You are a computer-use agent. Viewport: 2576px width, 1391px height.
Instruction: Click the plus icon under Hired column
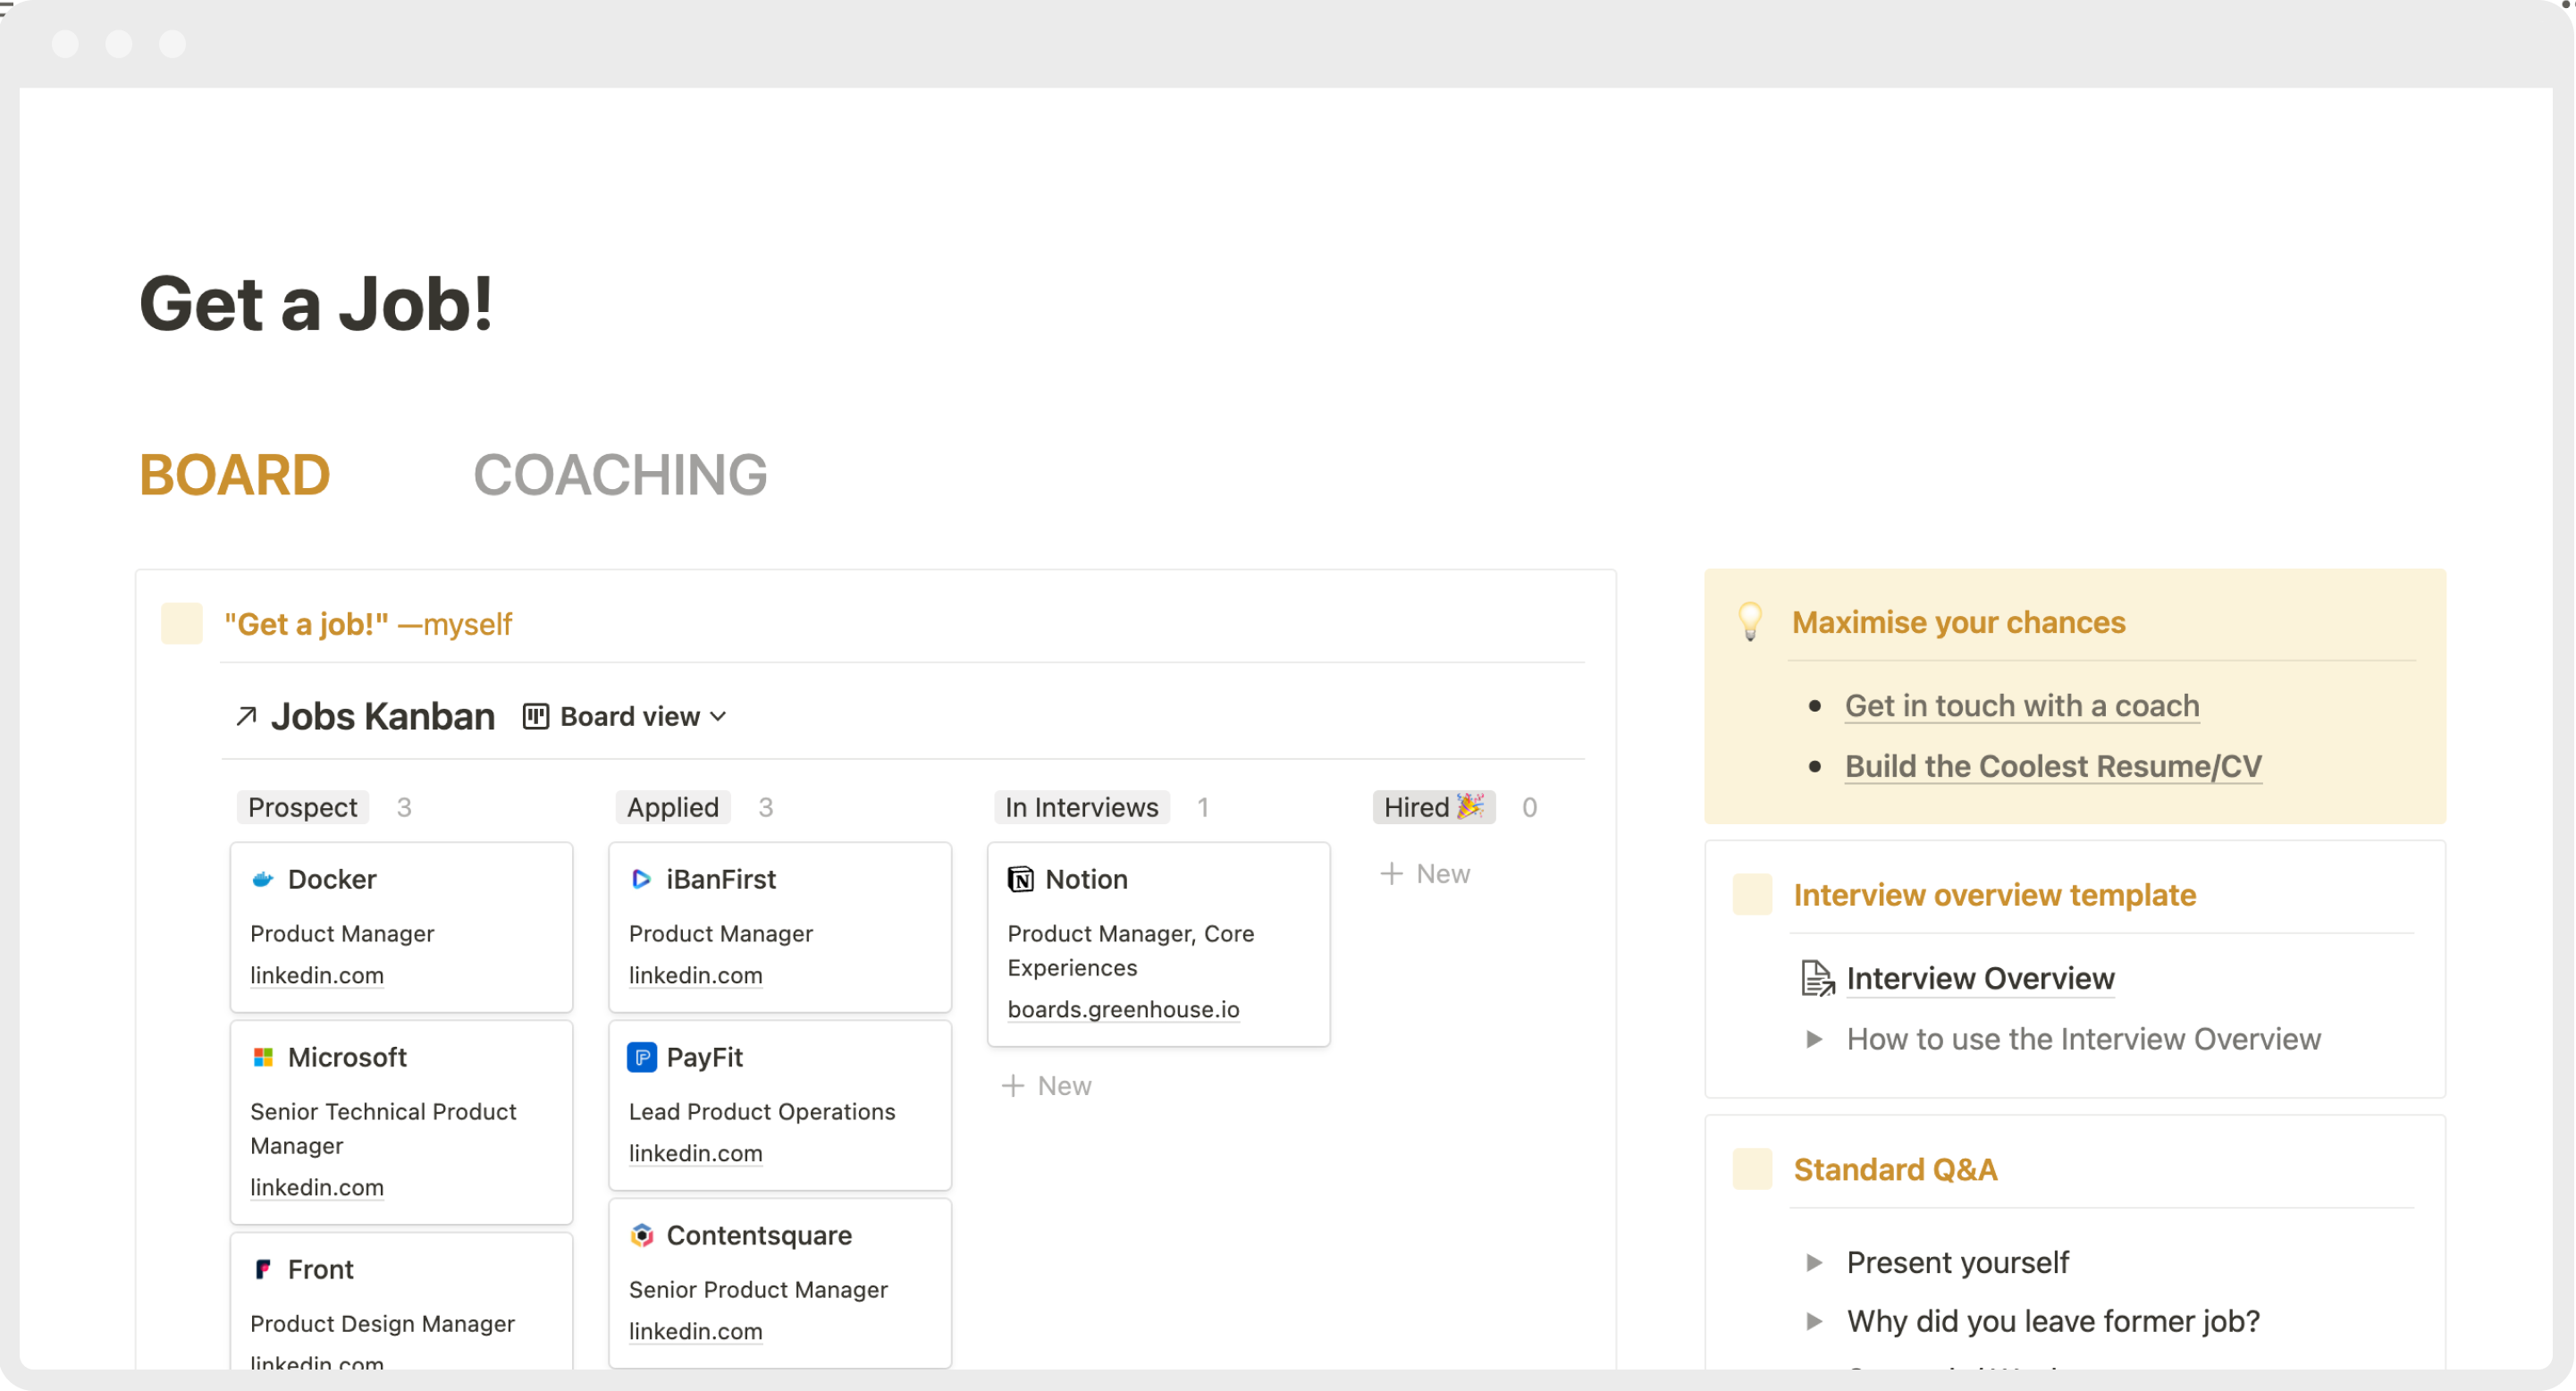(x=1391, y=874)
